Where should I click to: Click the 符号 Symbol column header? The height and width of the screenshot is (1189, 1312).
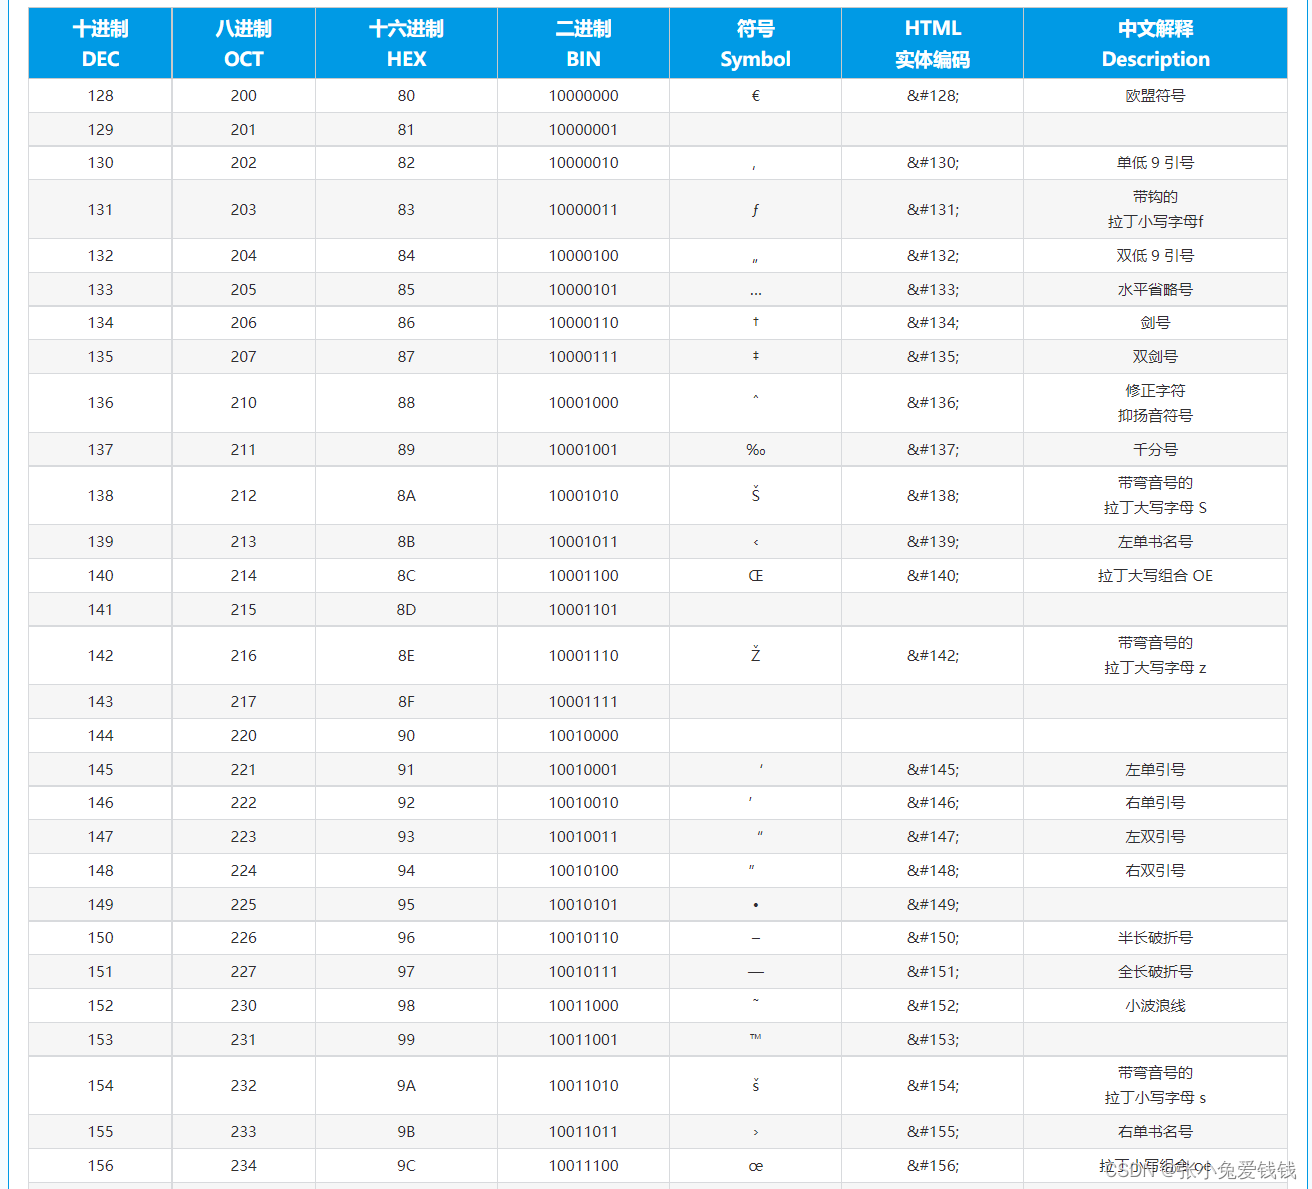(x=755, y=43)
